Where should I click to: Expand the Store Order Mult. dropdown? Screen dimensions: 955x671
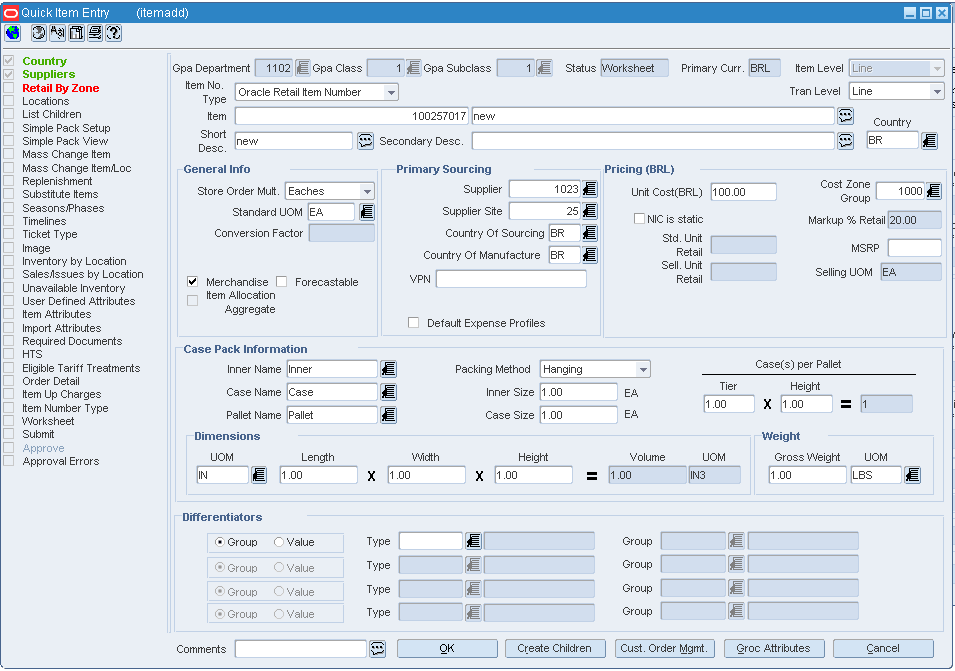click(x=367, y=191)
